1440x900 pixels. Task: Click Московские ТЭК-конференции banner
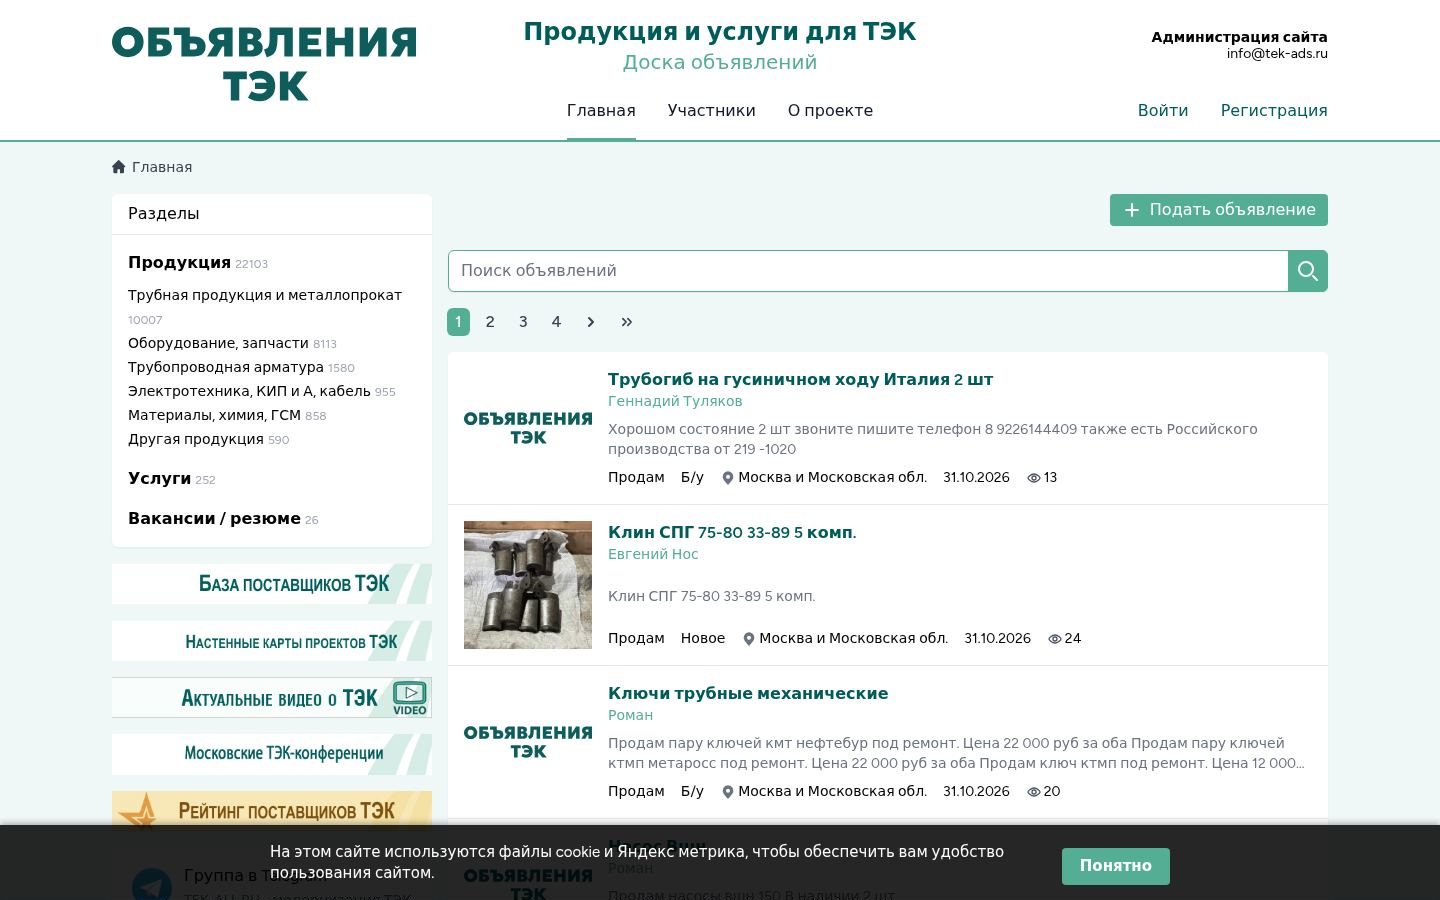point(272,754)
